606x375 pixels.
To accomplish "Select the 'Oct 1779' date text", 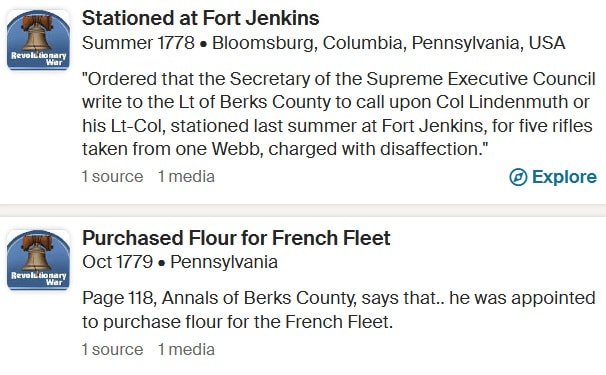I will click(117, 262).
